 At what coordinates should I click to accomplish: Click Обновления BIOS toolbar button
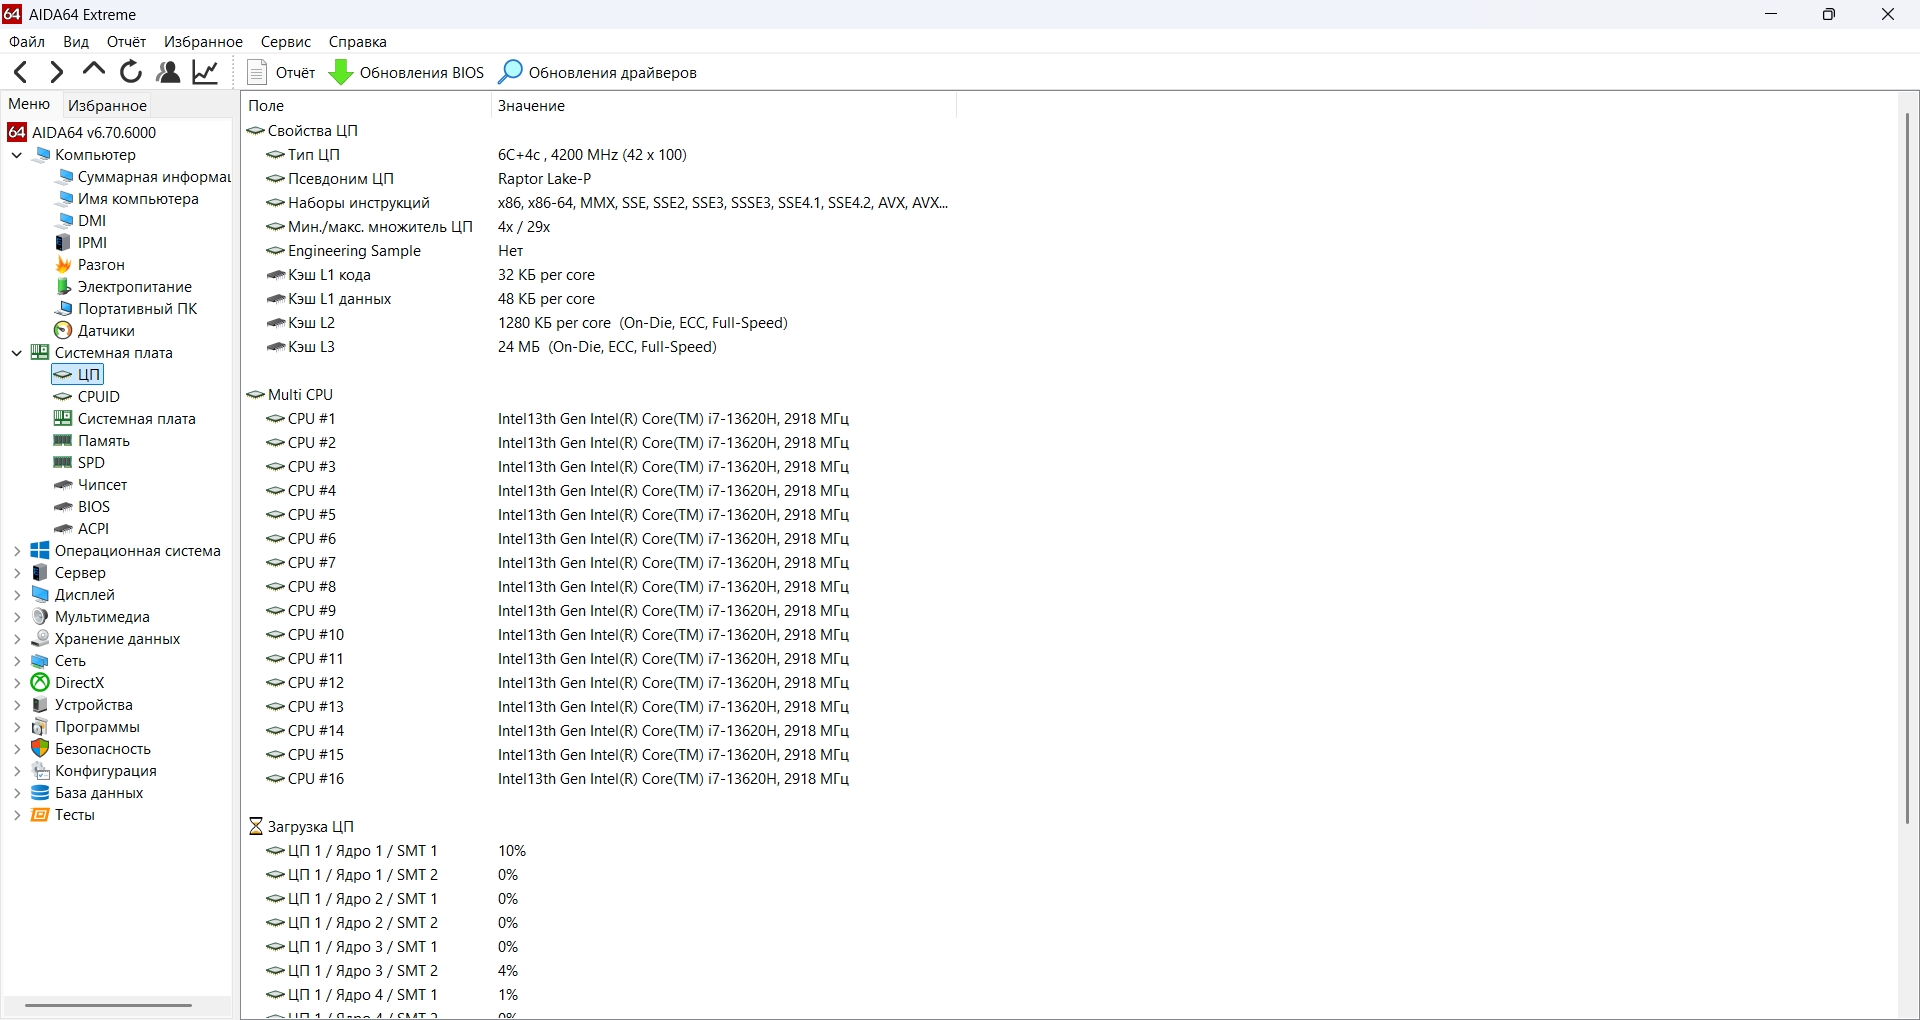point(407,72)
